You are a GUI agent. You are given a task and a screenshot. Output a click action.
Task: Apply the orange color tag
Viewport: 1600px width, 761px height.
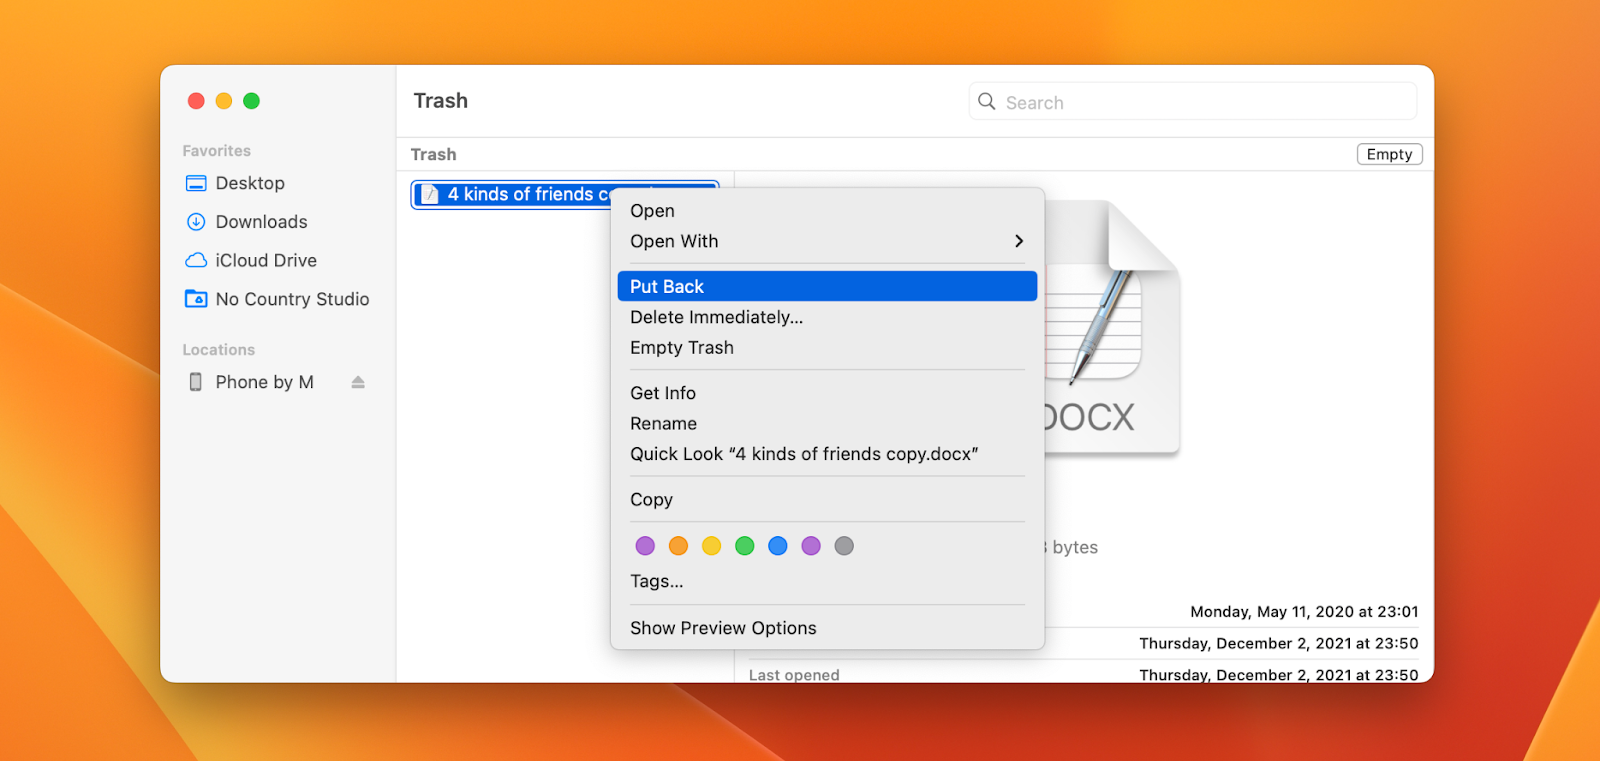pos(678,546)
